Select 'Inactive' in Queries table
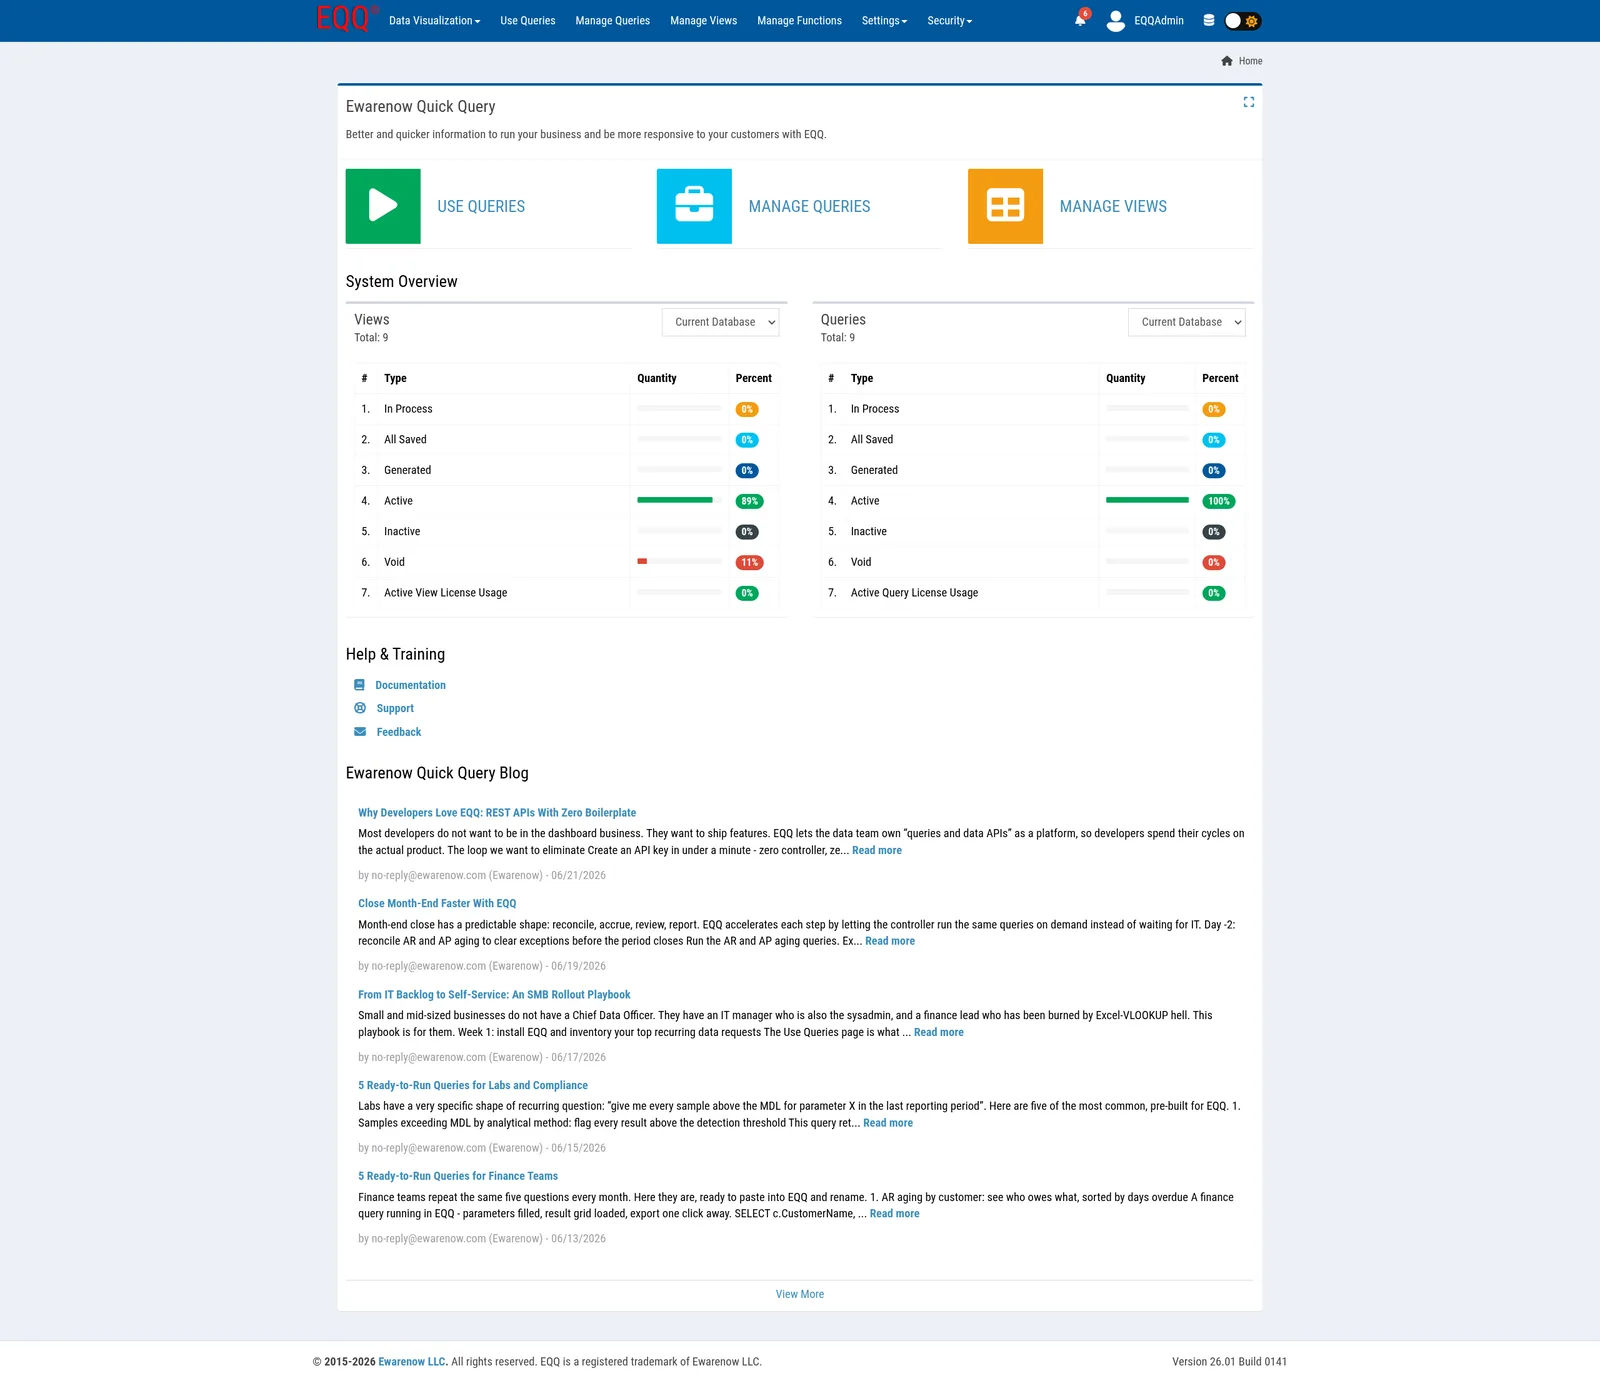Image resolution: width=1600 pixels, height=1383 pixels. 1033,532
